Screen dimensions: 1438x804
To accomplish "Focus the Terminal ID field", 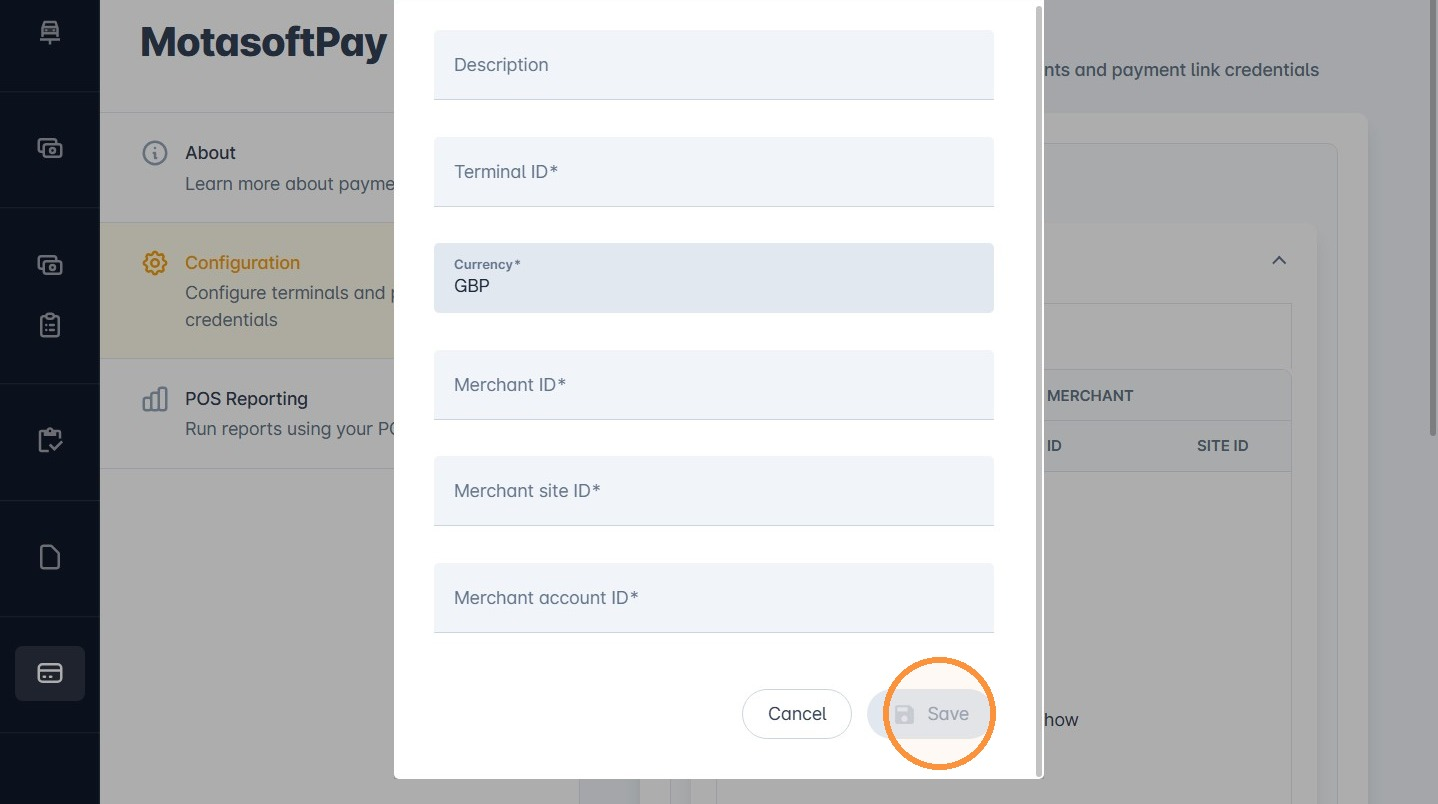I will (x=714, y=172).
